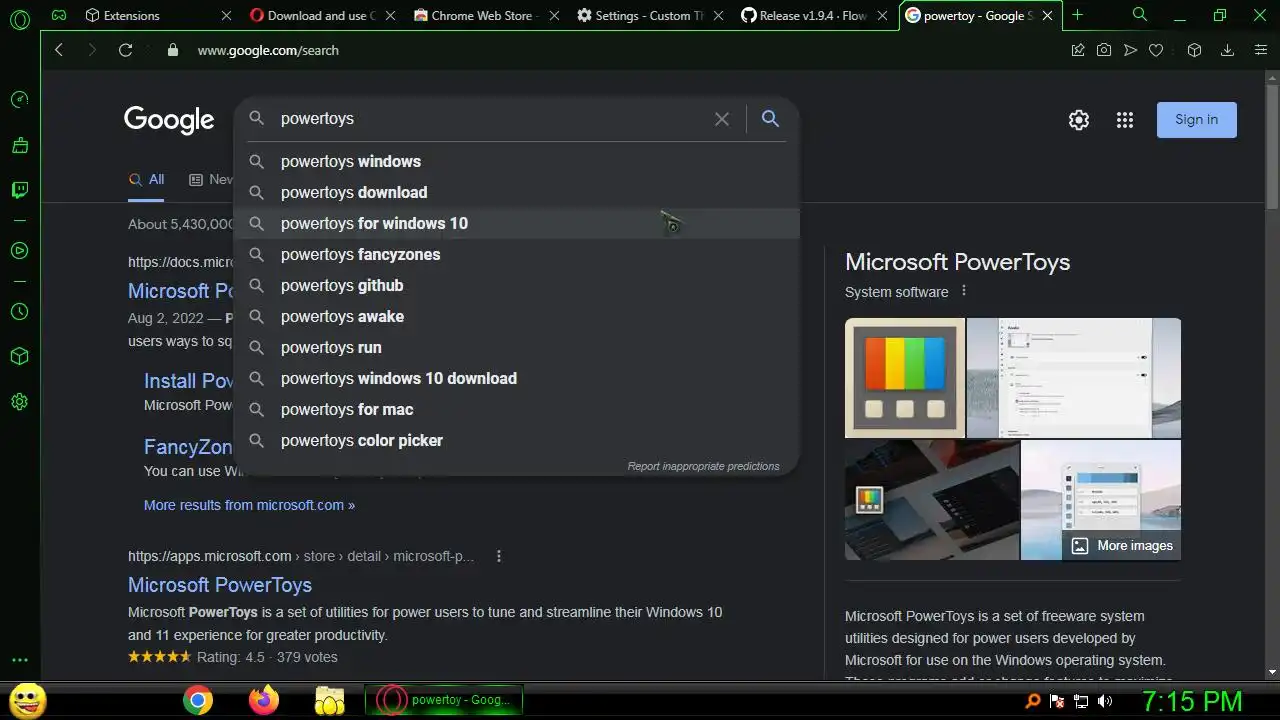Open the more options dots beside System software
This screenshot has width=1280, height=720.
tap(964, 291)
